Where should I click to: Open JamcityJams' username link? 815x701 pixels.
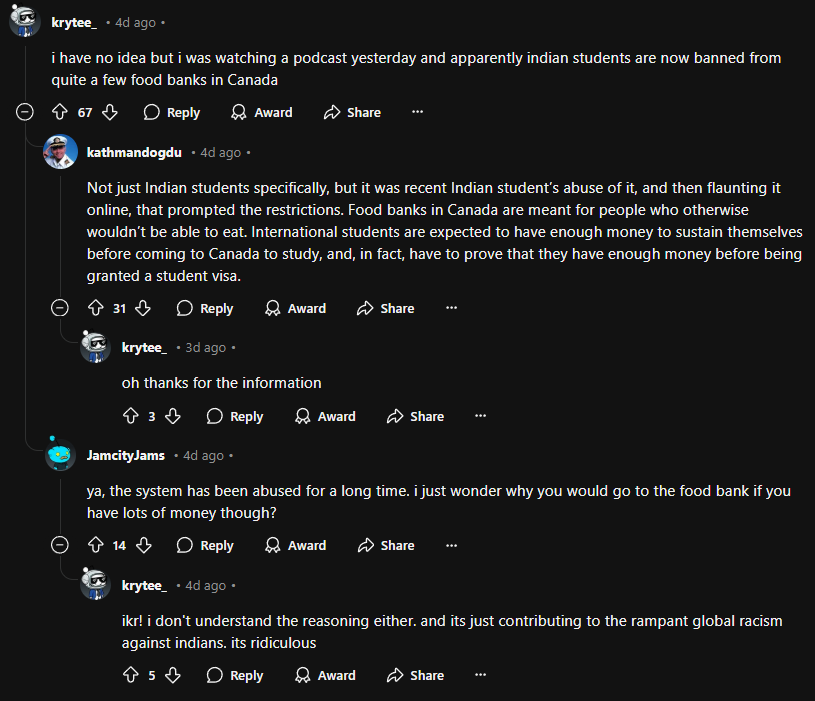tap(126, 455)
